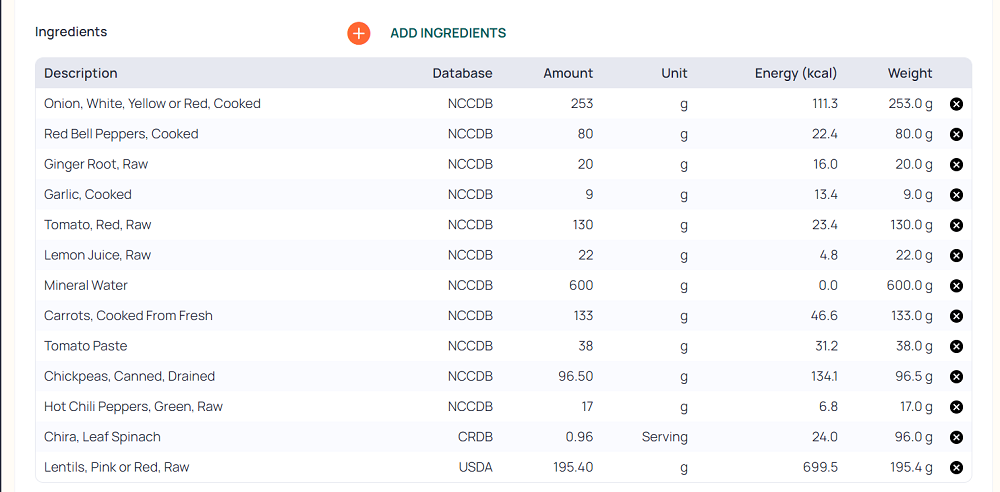Click the Hot Chili Peppers description
Viewport: 1000px width, 492px height.
[133, 407]
